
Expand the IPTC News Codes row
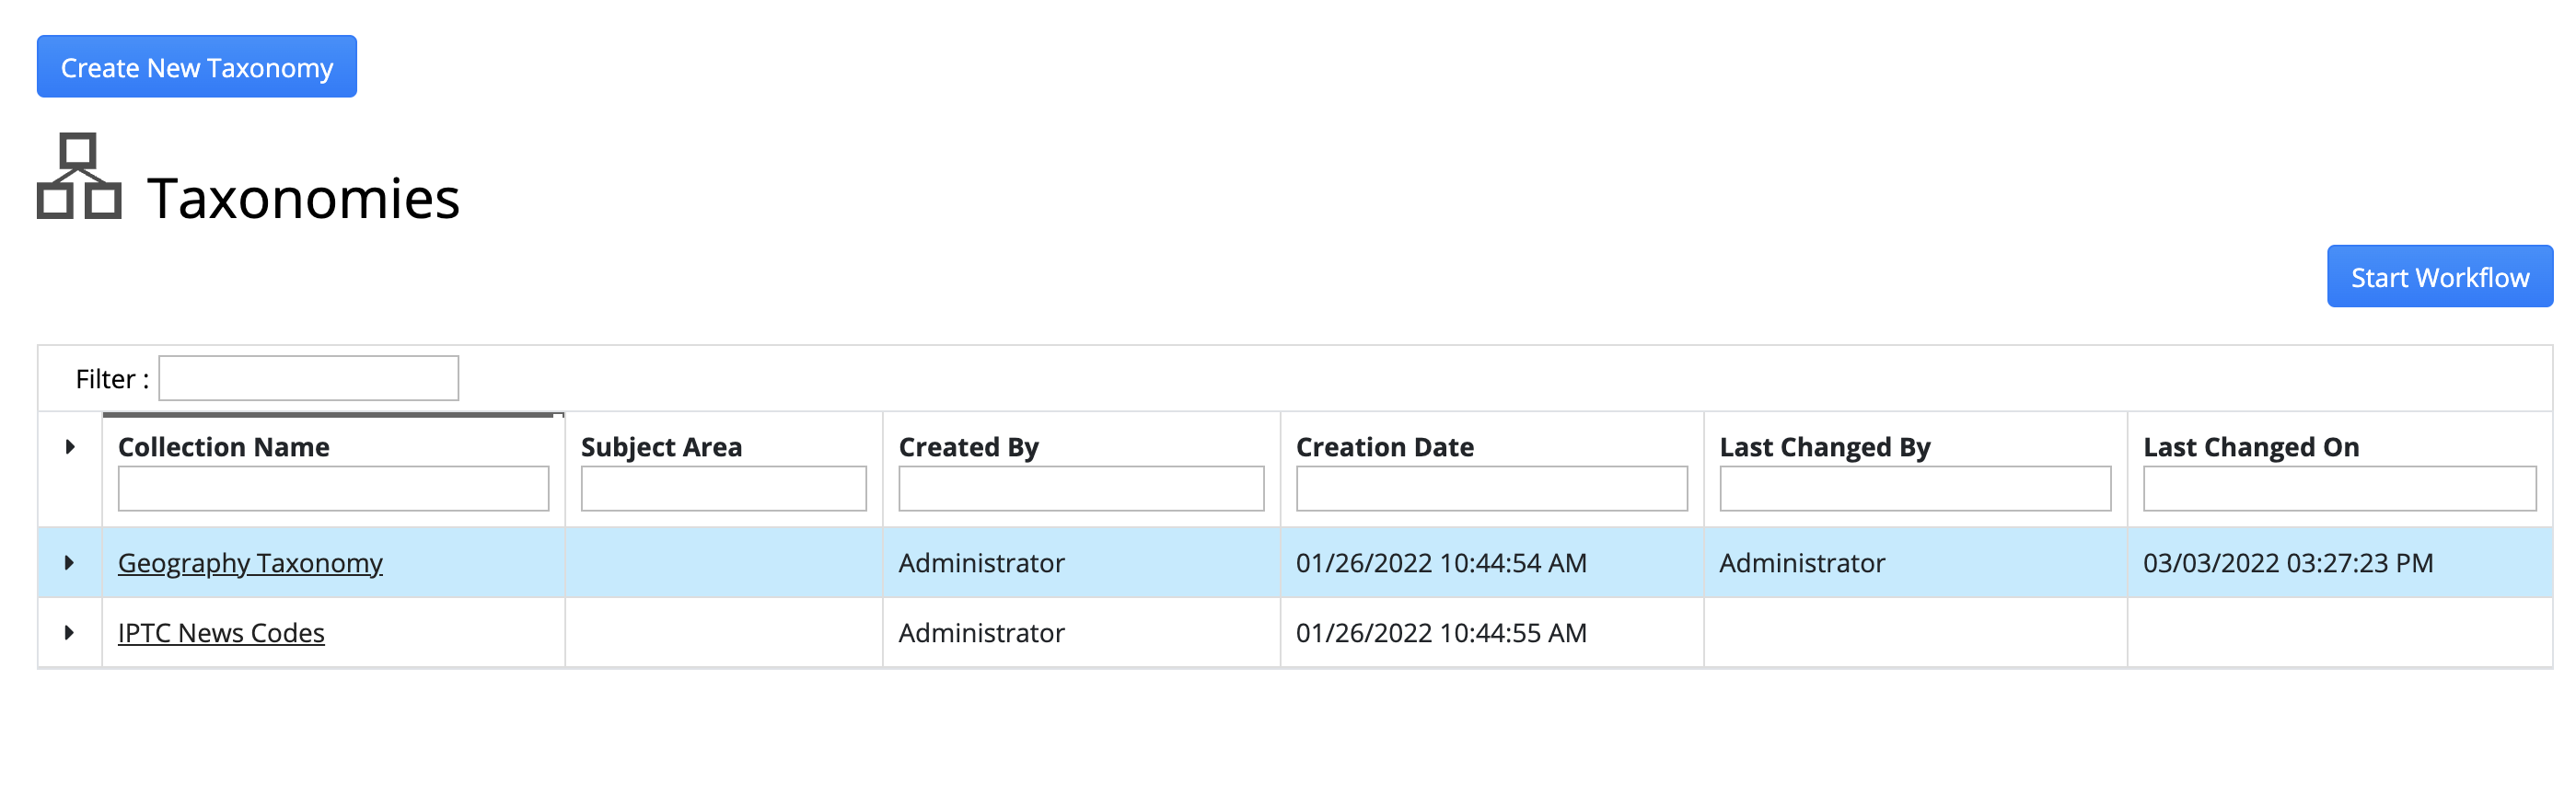tap(69, 633)
